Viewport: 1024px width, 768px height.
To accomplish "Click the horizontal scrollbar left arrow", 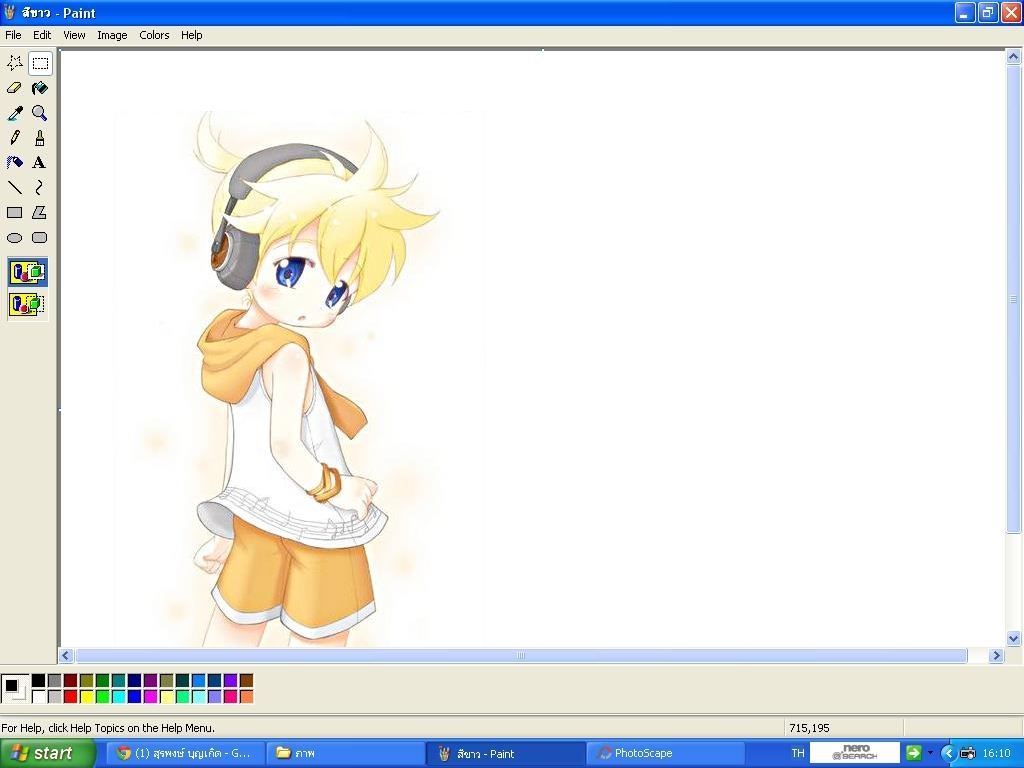I will click(x=65, y=656).
